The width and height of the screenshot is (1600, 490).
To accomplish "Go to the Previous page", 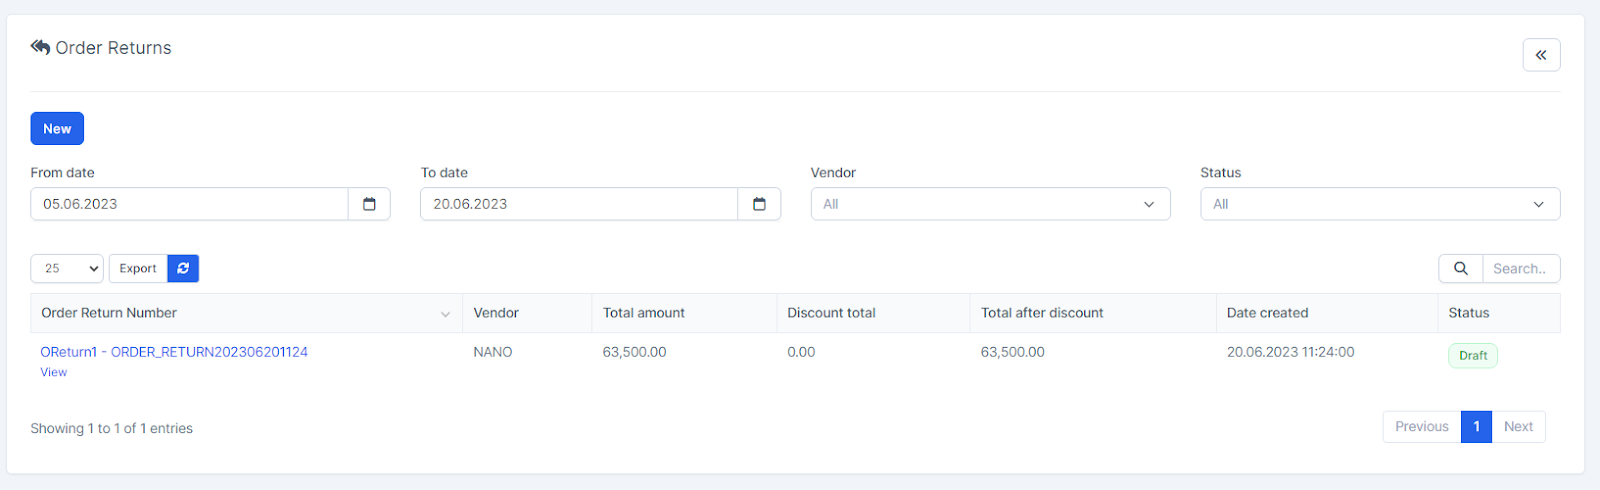I will click(x=1421, y=427).
